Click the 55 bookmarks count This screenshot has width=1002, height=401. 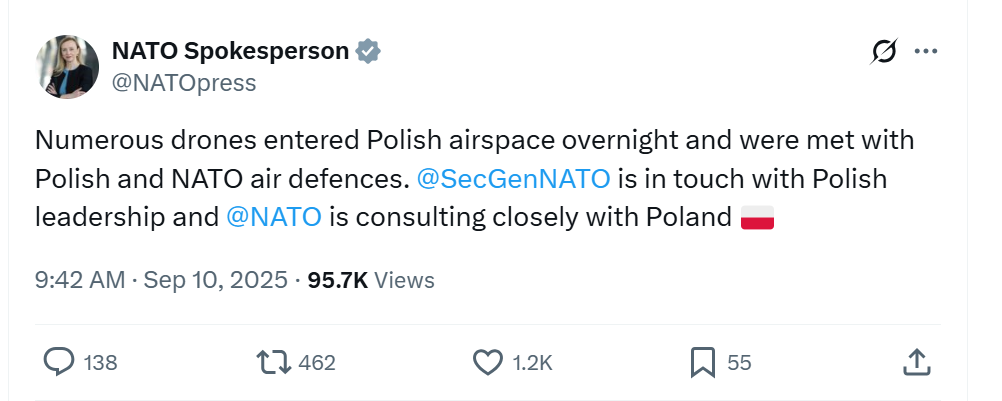739,363
